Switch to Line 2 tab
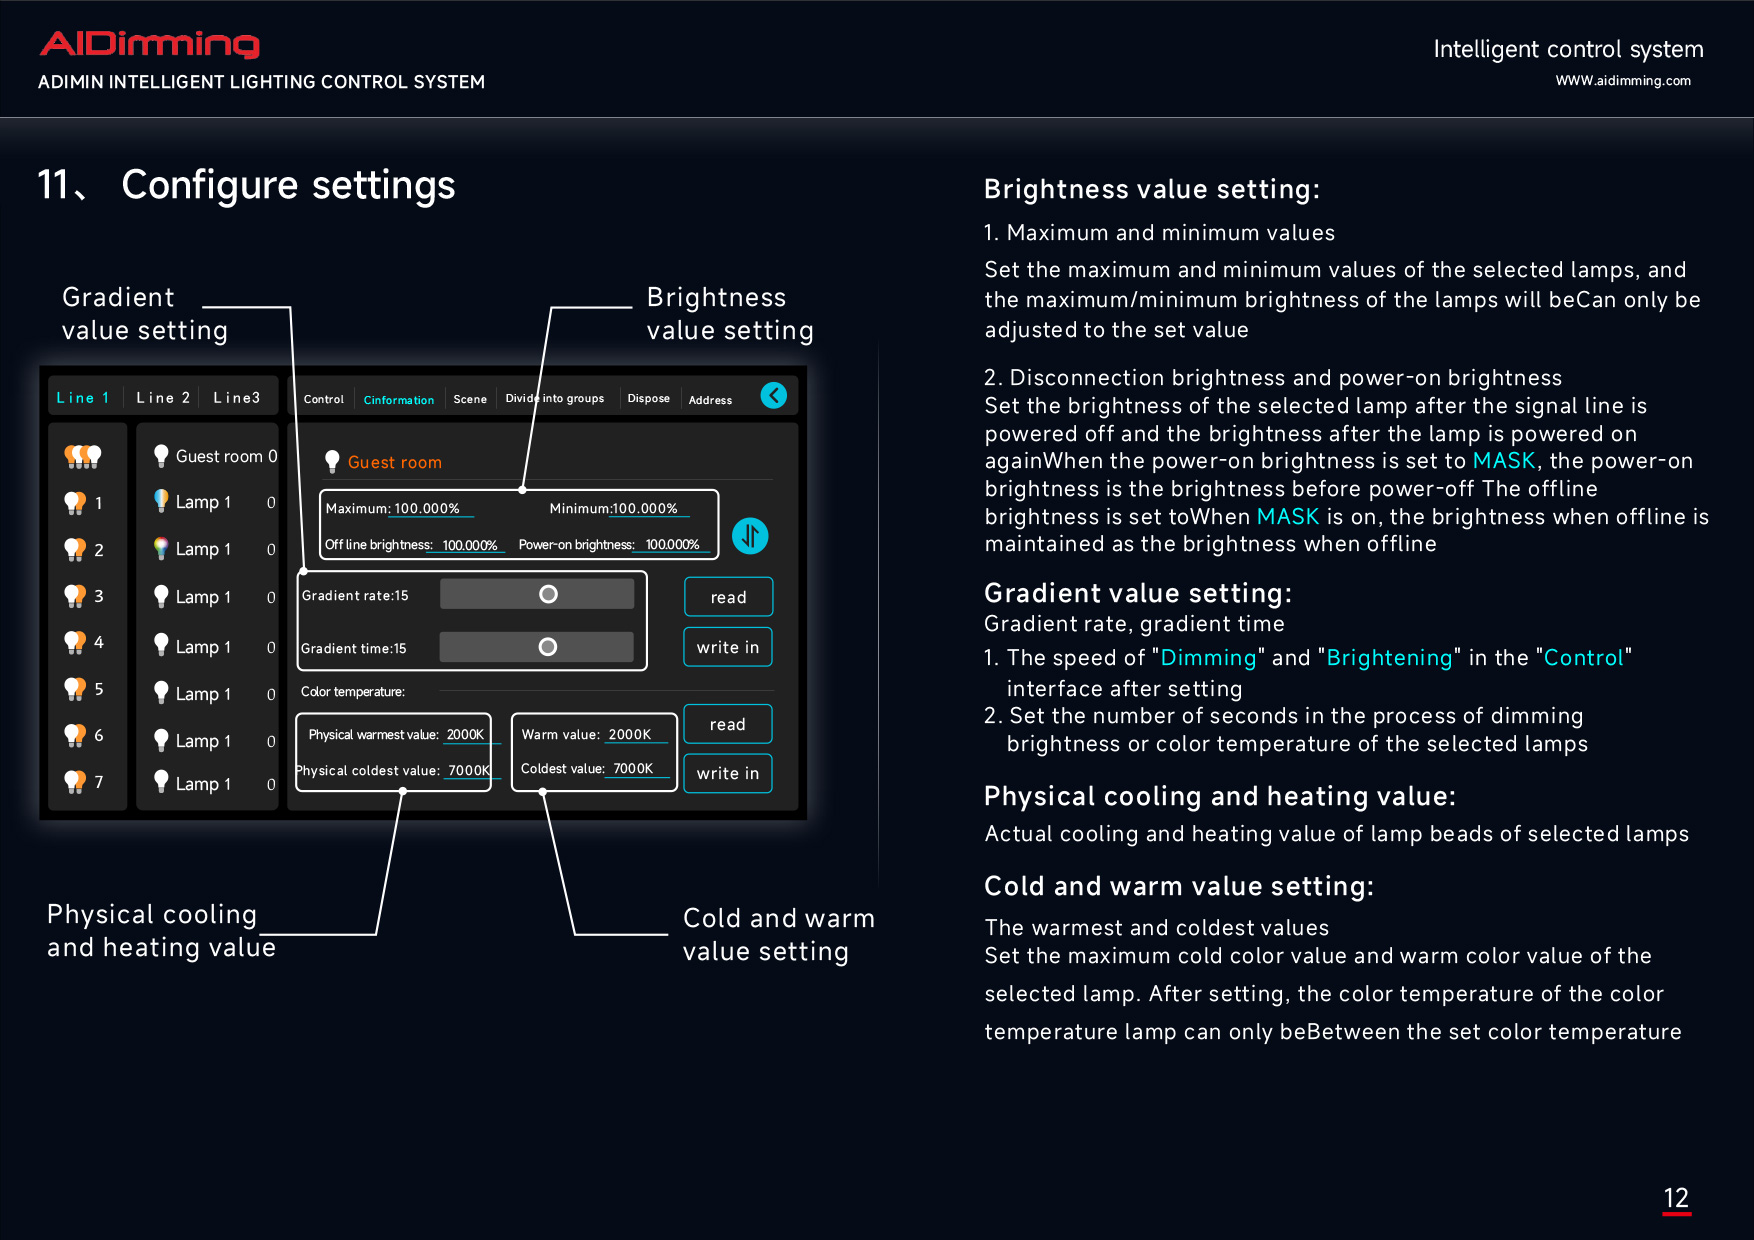The height and width of the screenshot is (1240, 1754). pos(163,398)
